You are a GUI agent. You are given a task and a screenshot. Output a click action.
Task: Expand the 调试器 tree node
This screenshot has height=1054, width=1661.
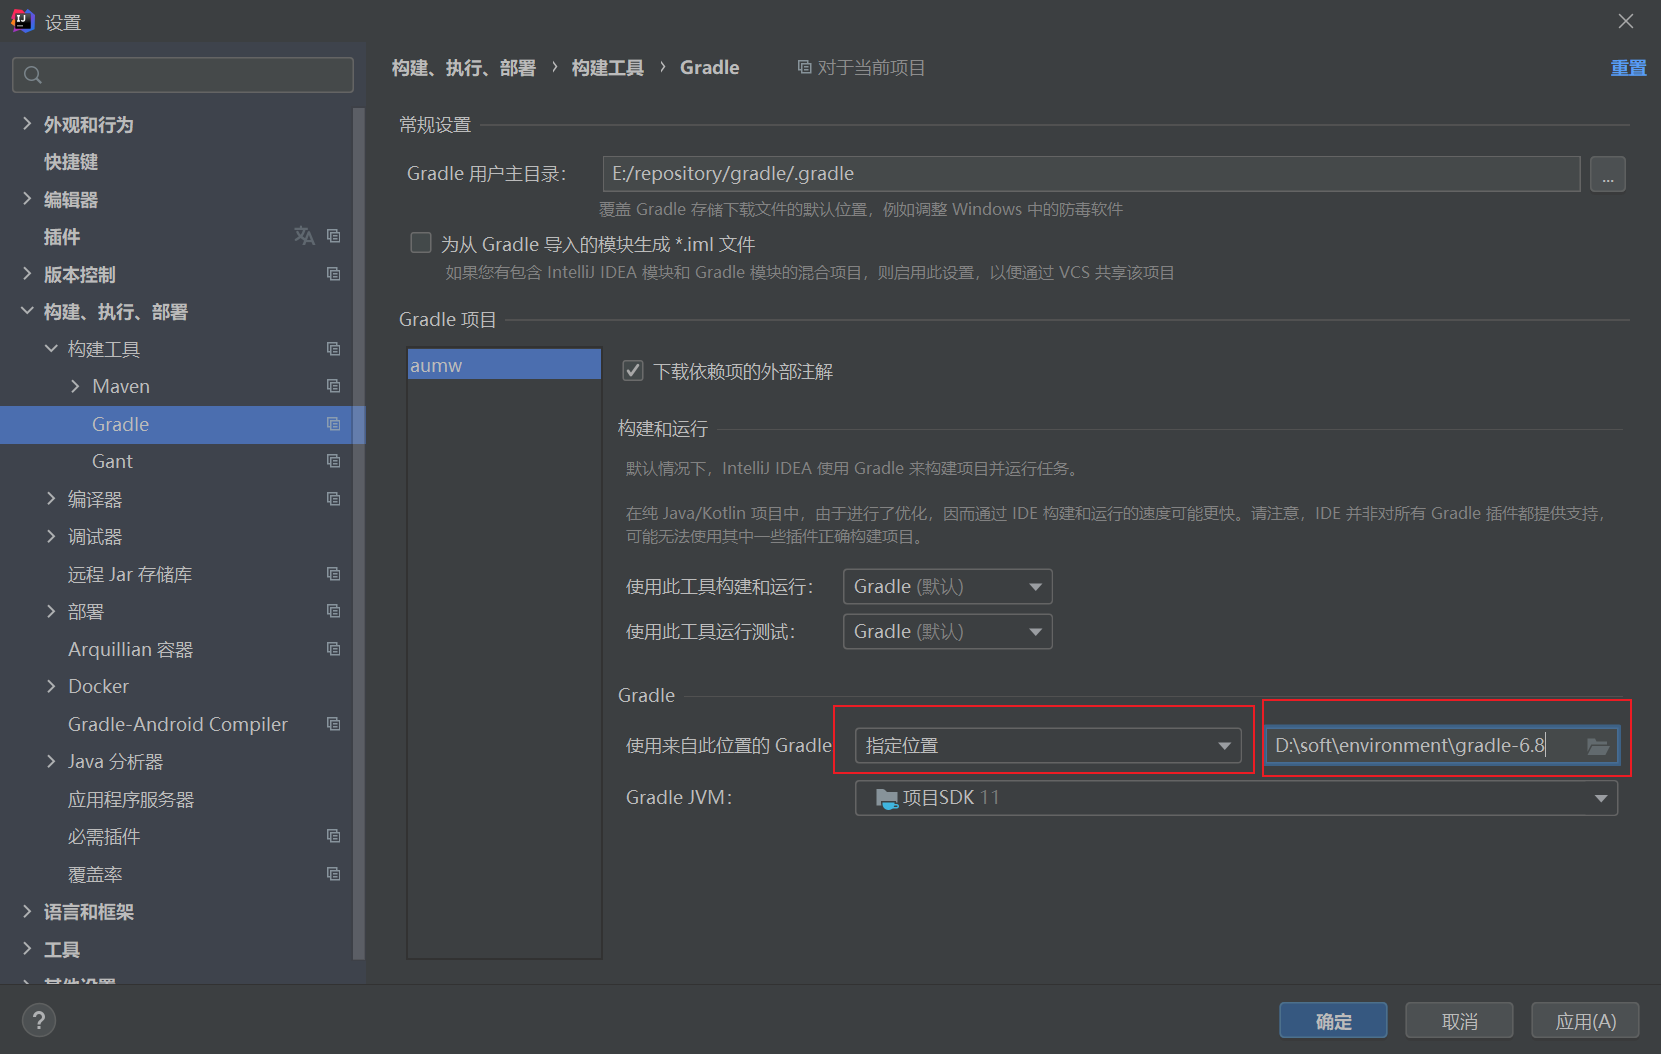coord(51,536)
